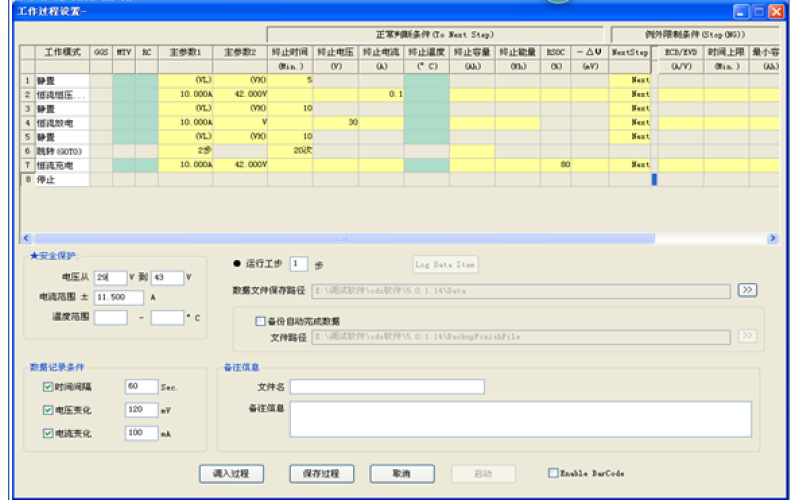
Task: Click row 2 main parameter 10.000A cell
Action: (x=186, y=94)
